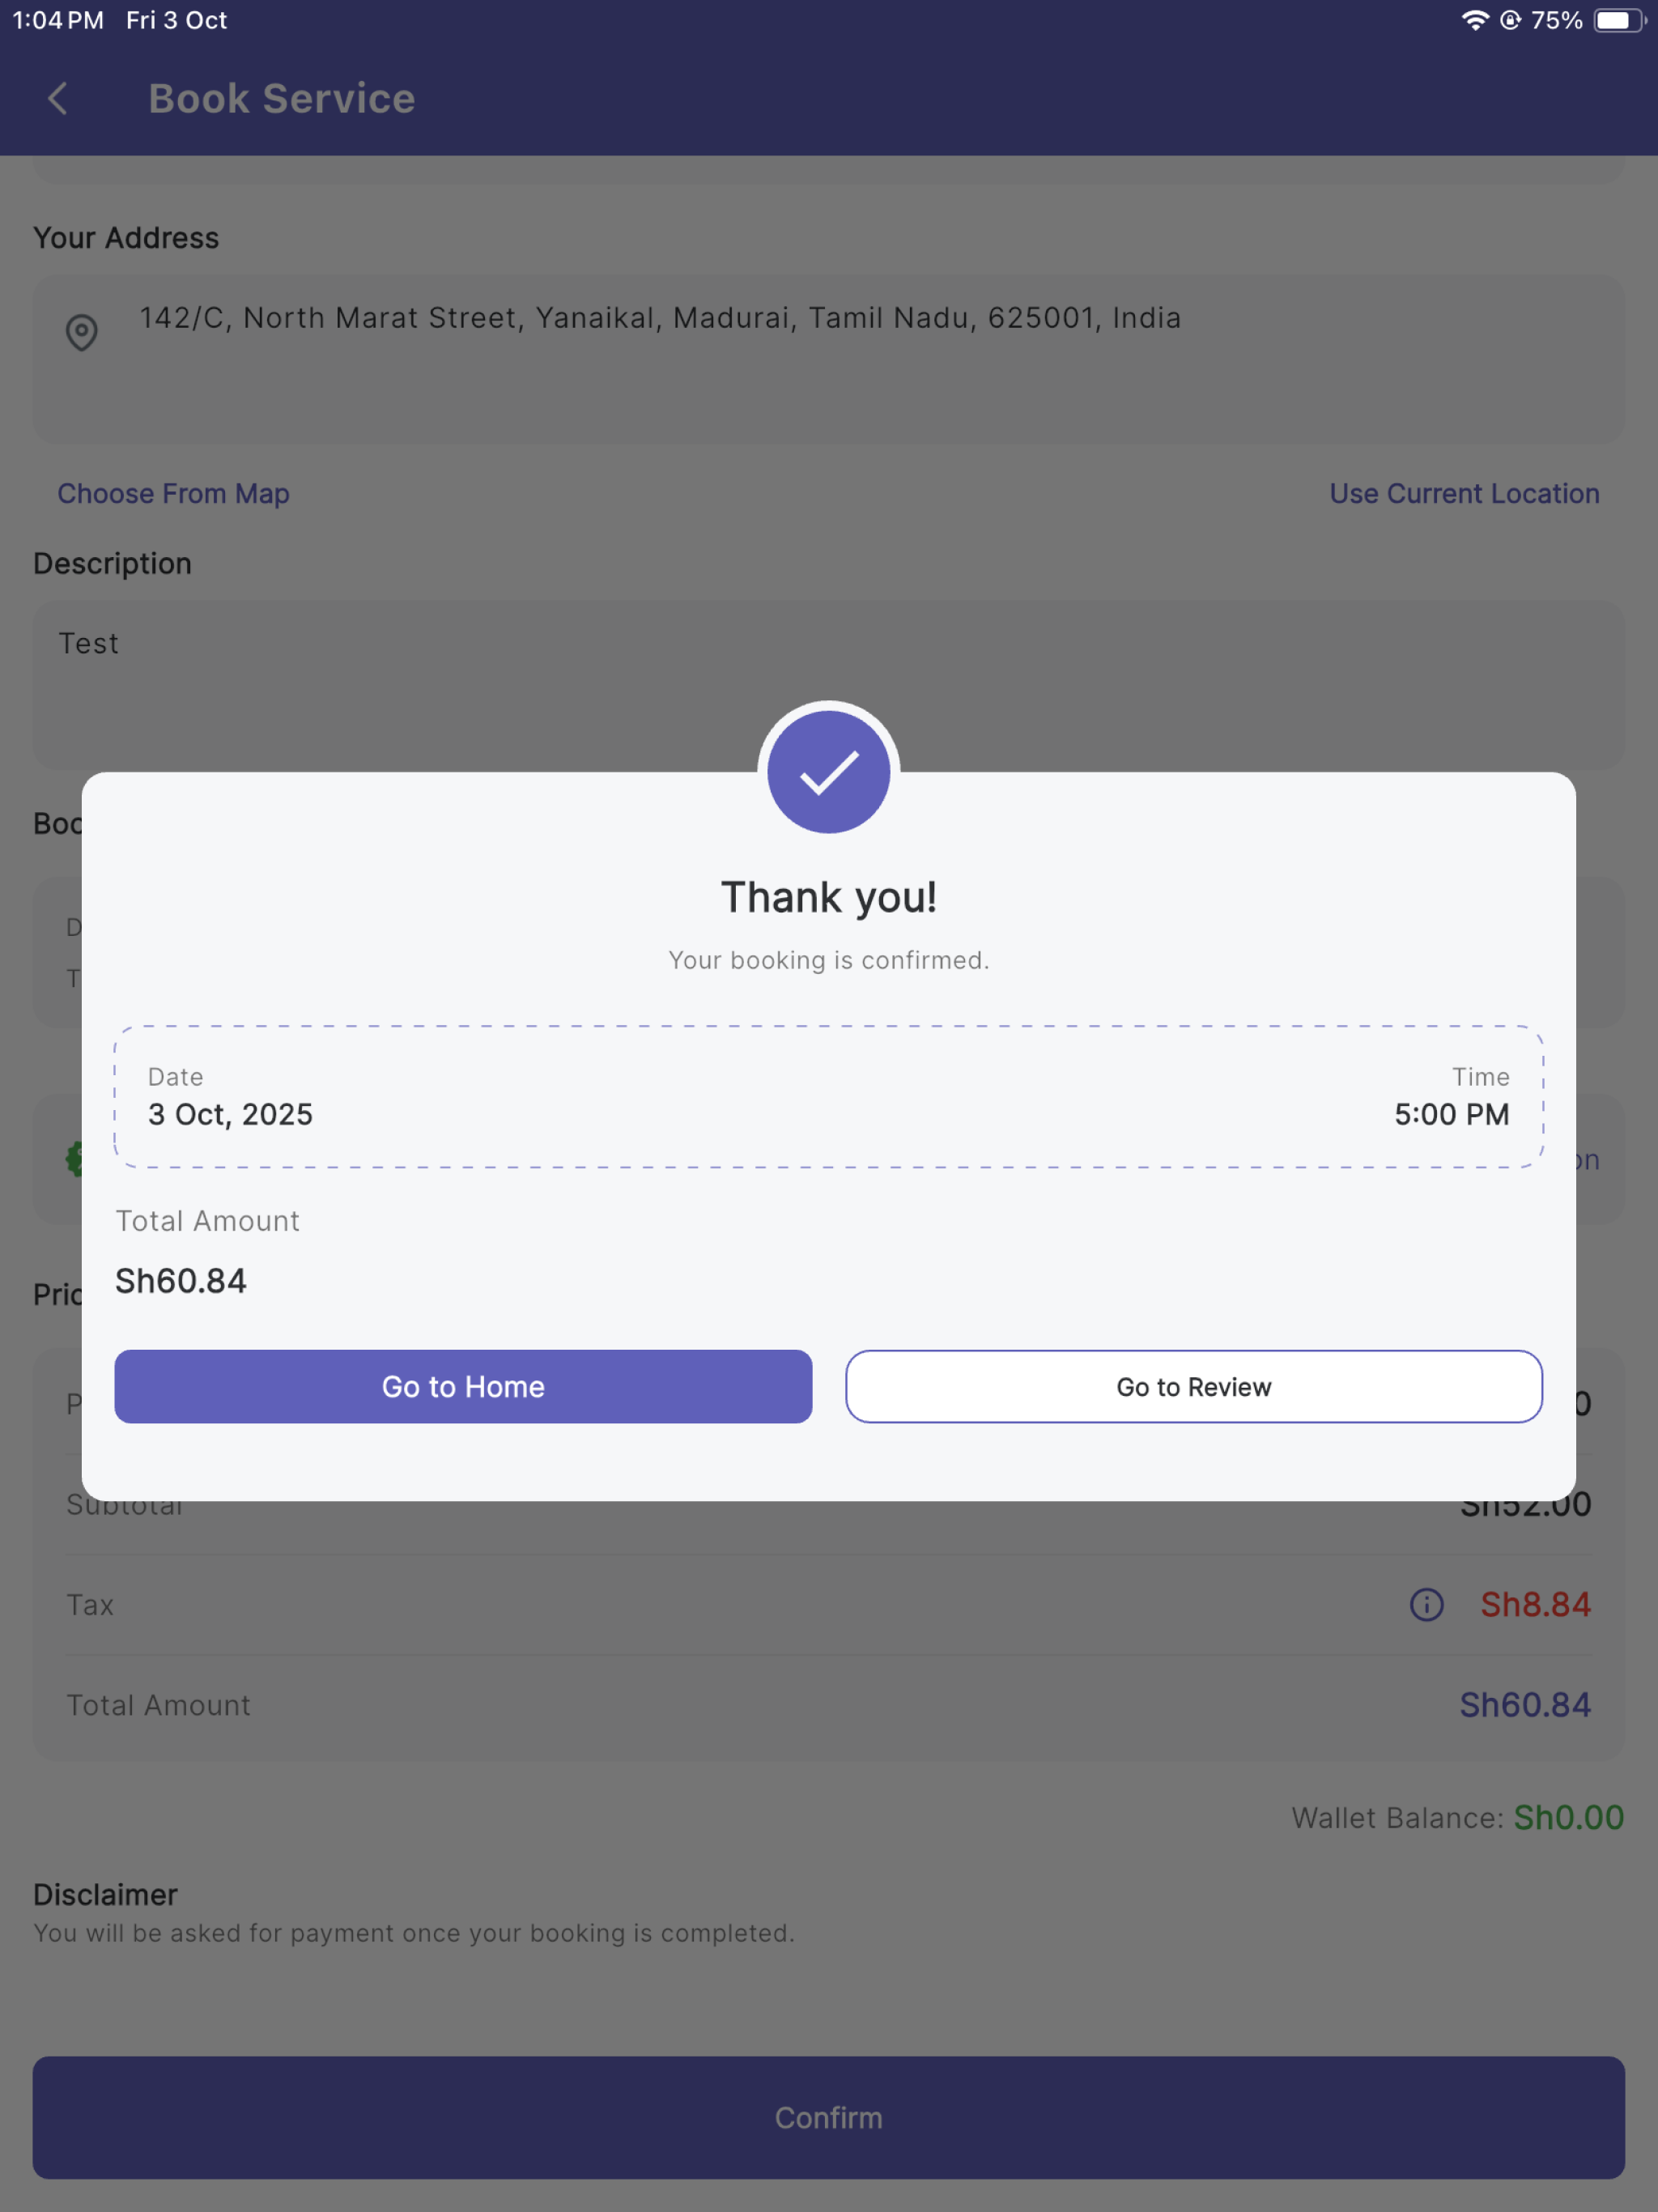Click the Description field containing Test

828,685
